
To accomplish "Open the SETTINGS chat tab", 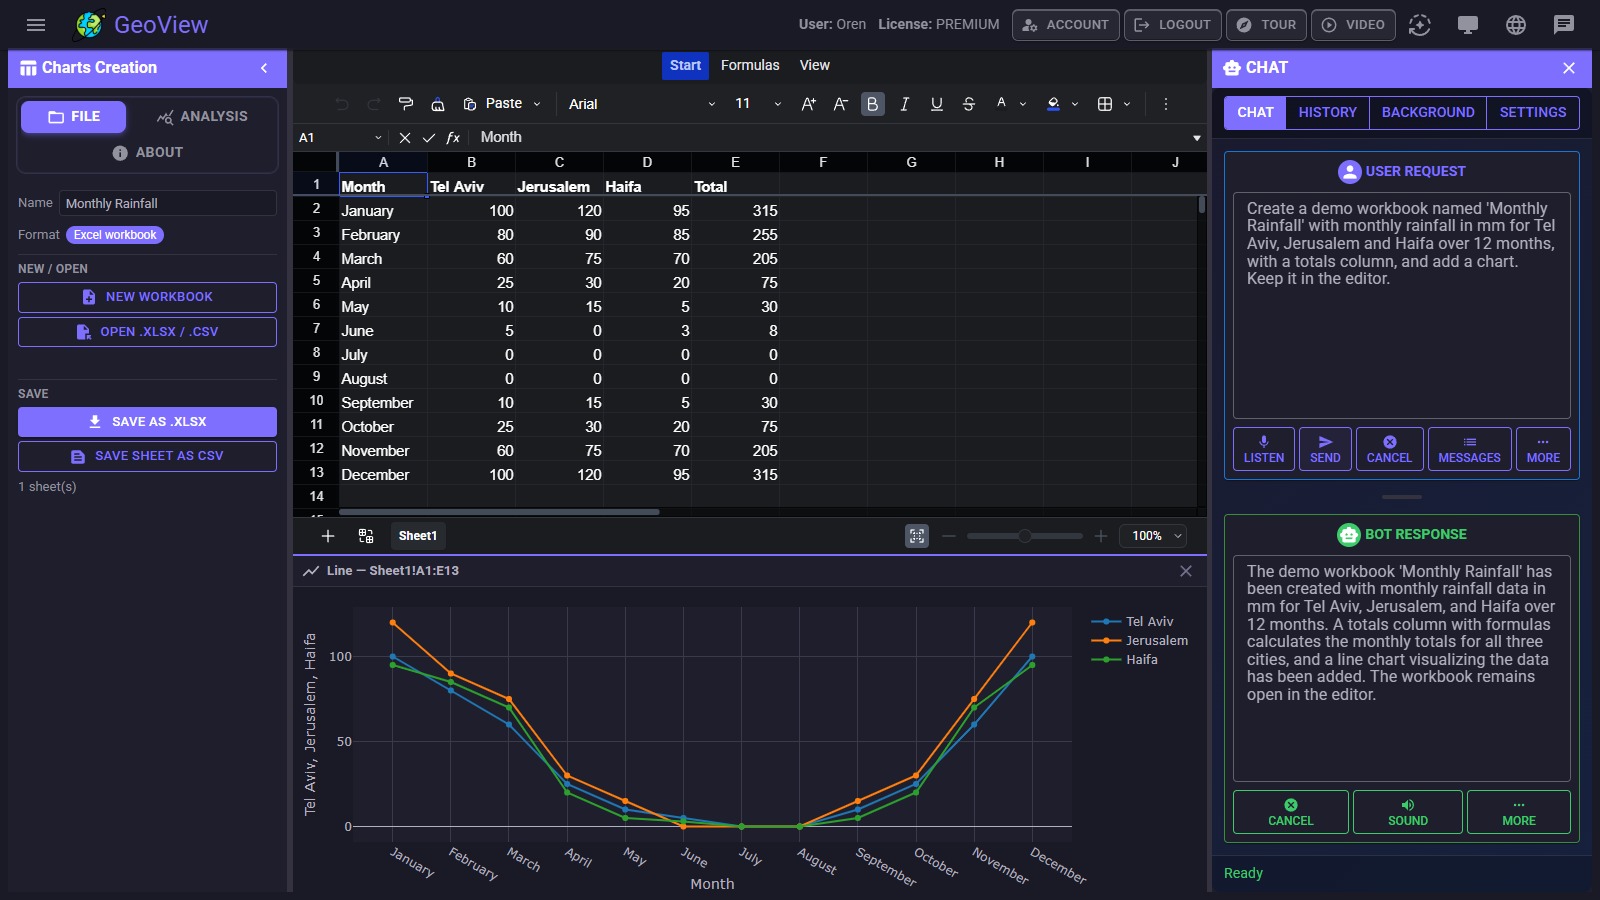I will pos(1533,113).
